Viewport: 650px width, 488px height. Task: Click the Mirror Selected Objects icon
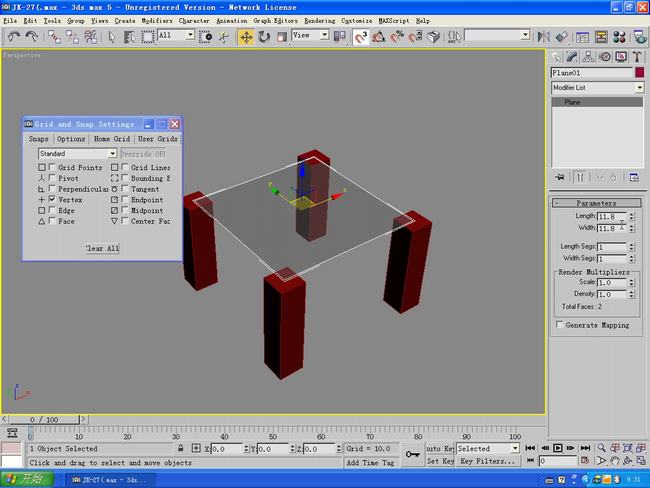click(x=543, y=37)
